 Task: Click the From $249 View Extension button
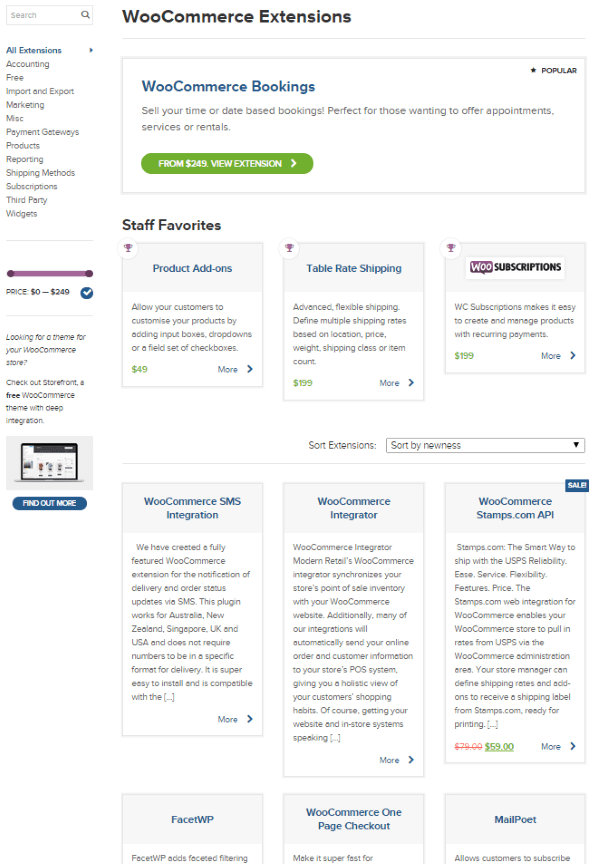tap(227, 164)
